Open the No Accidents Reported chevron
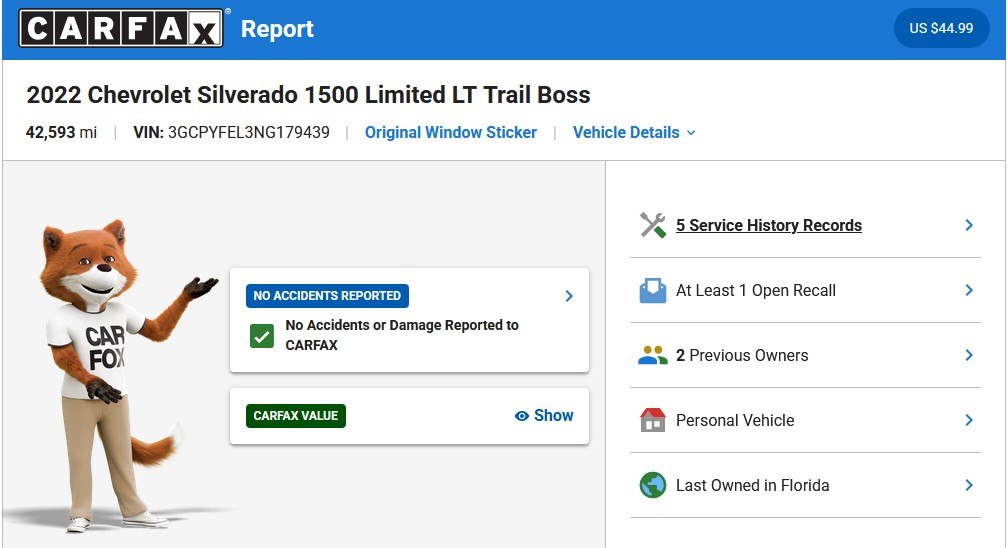 [x=569, y=296]
